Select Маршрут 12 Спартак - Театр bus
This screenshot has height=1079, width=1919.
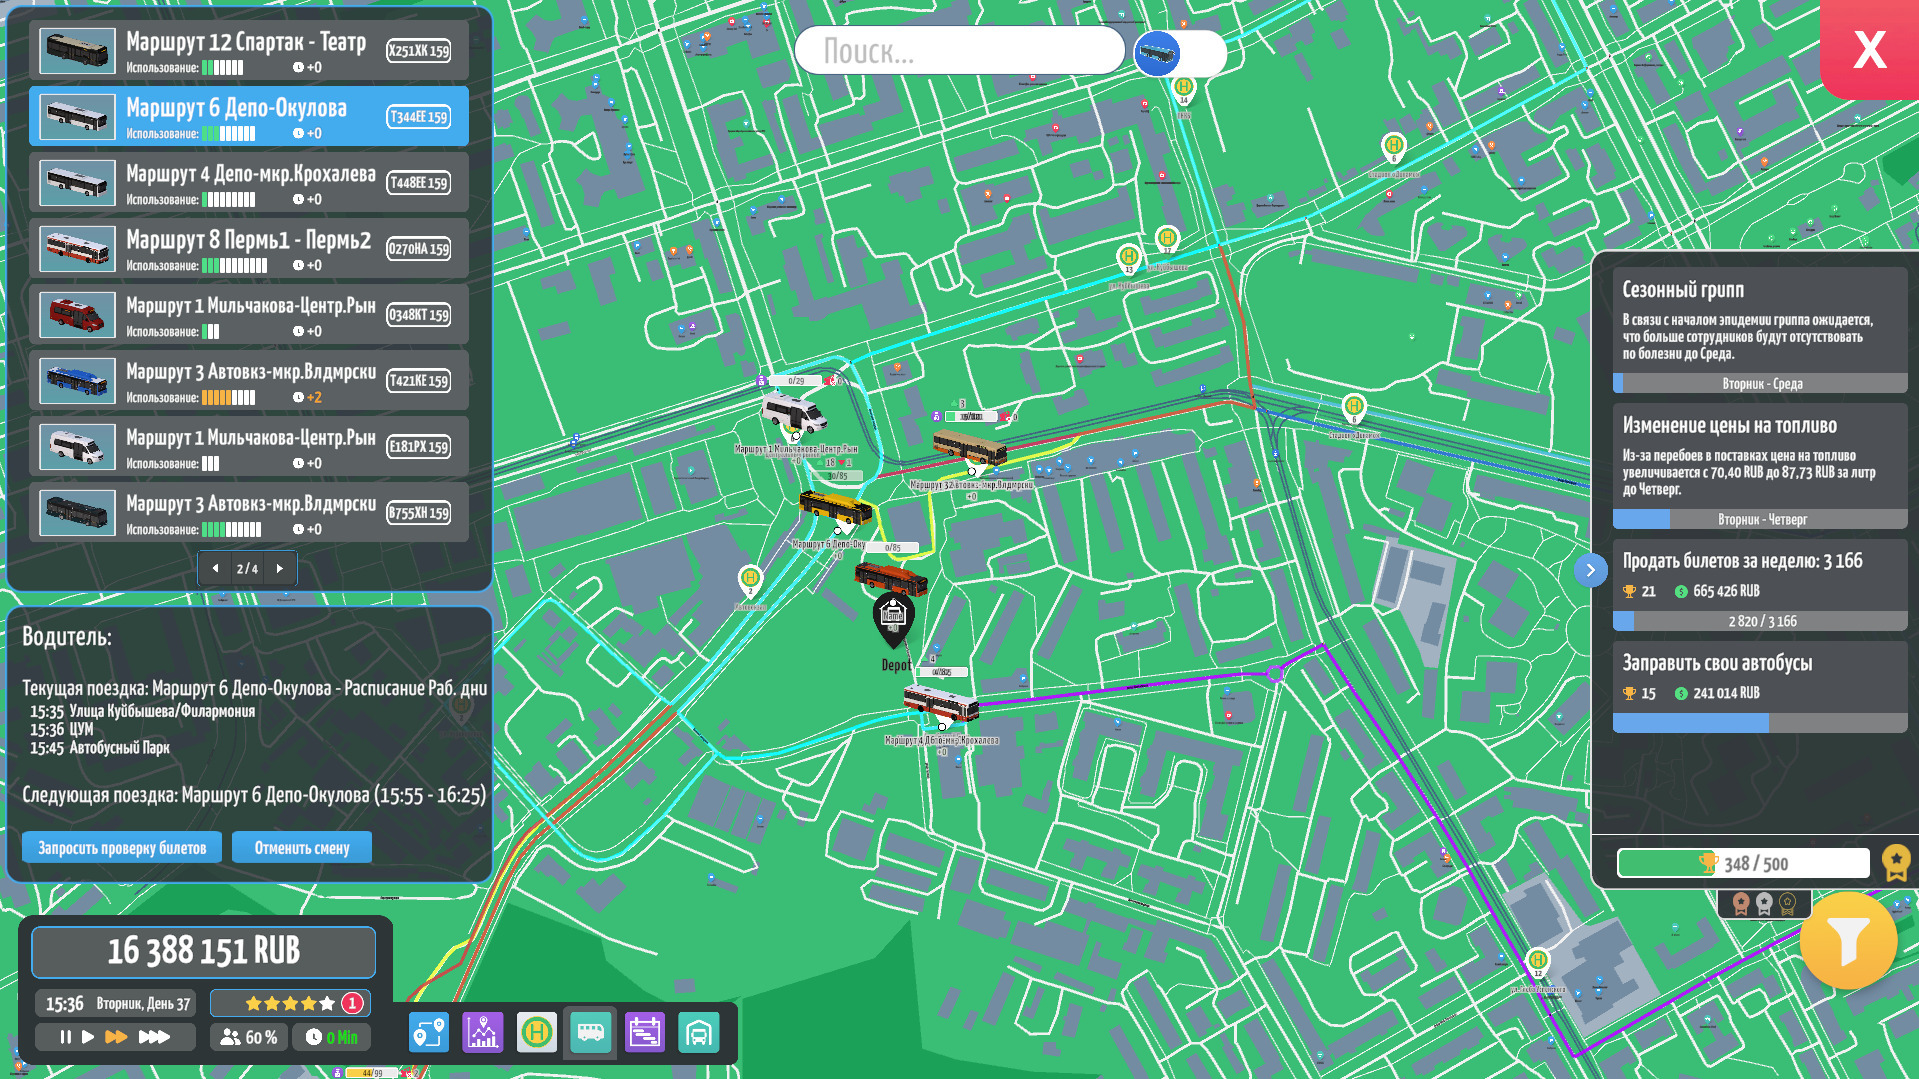click(248, 51)
